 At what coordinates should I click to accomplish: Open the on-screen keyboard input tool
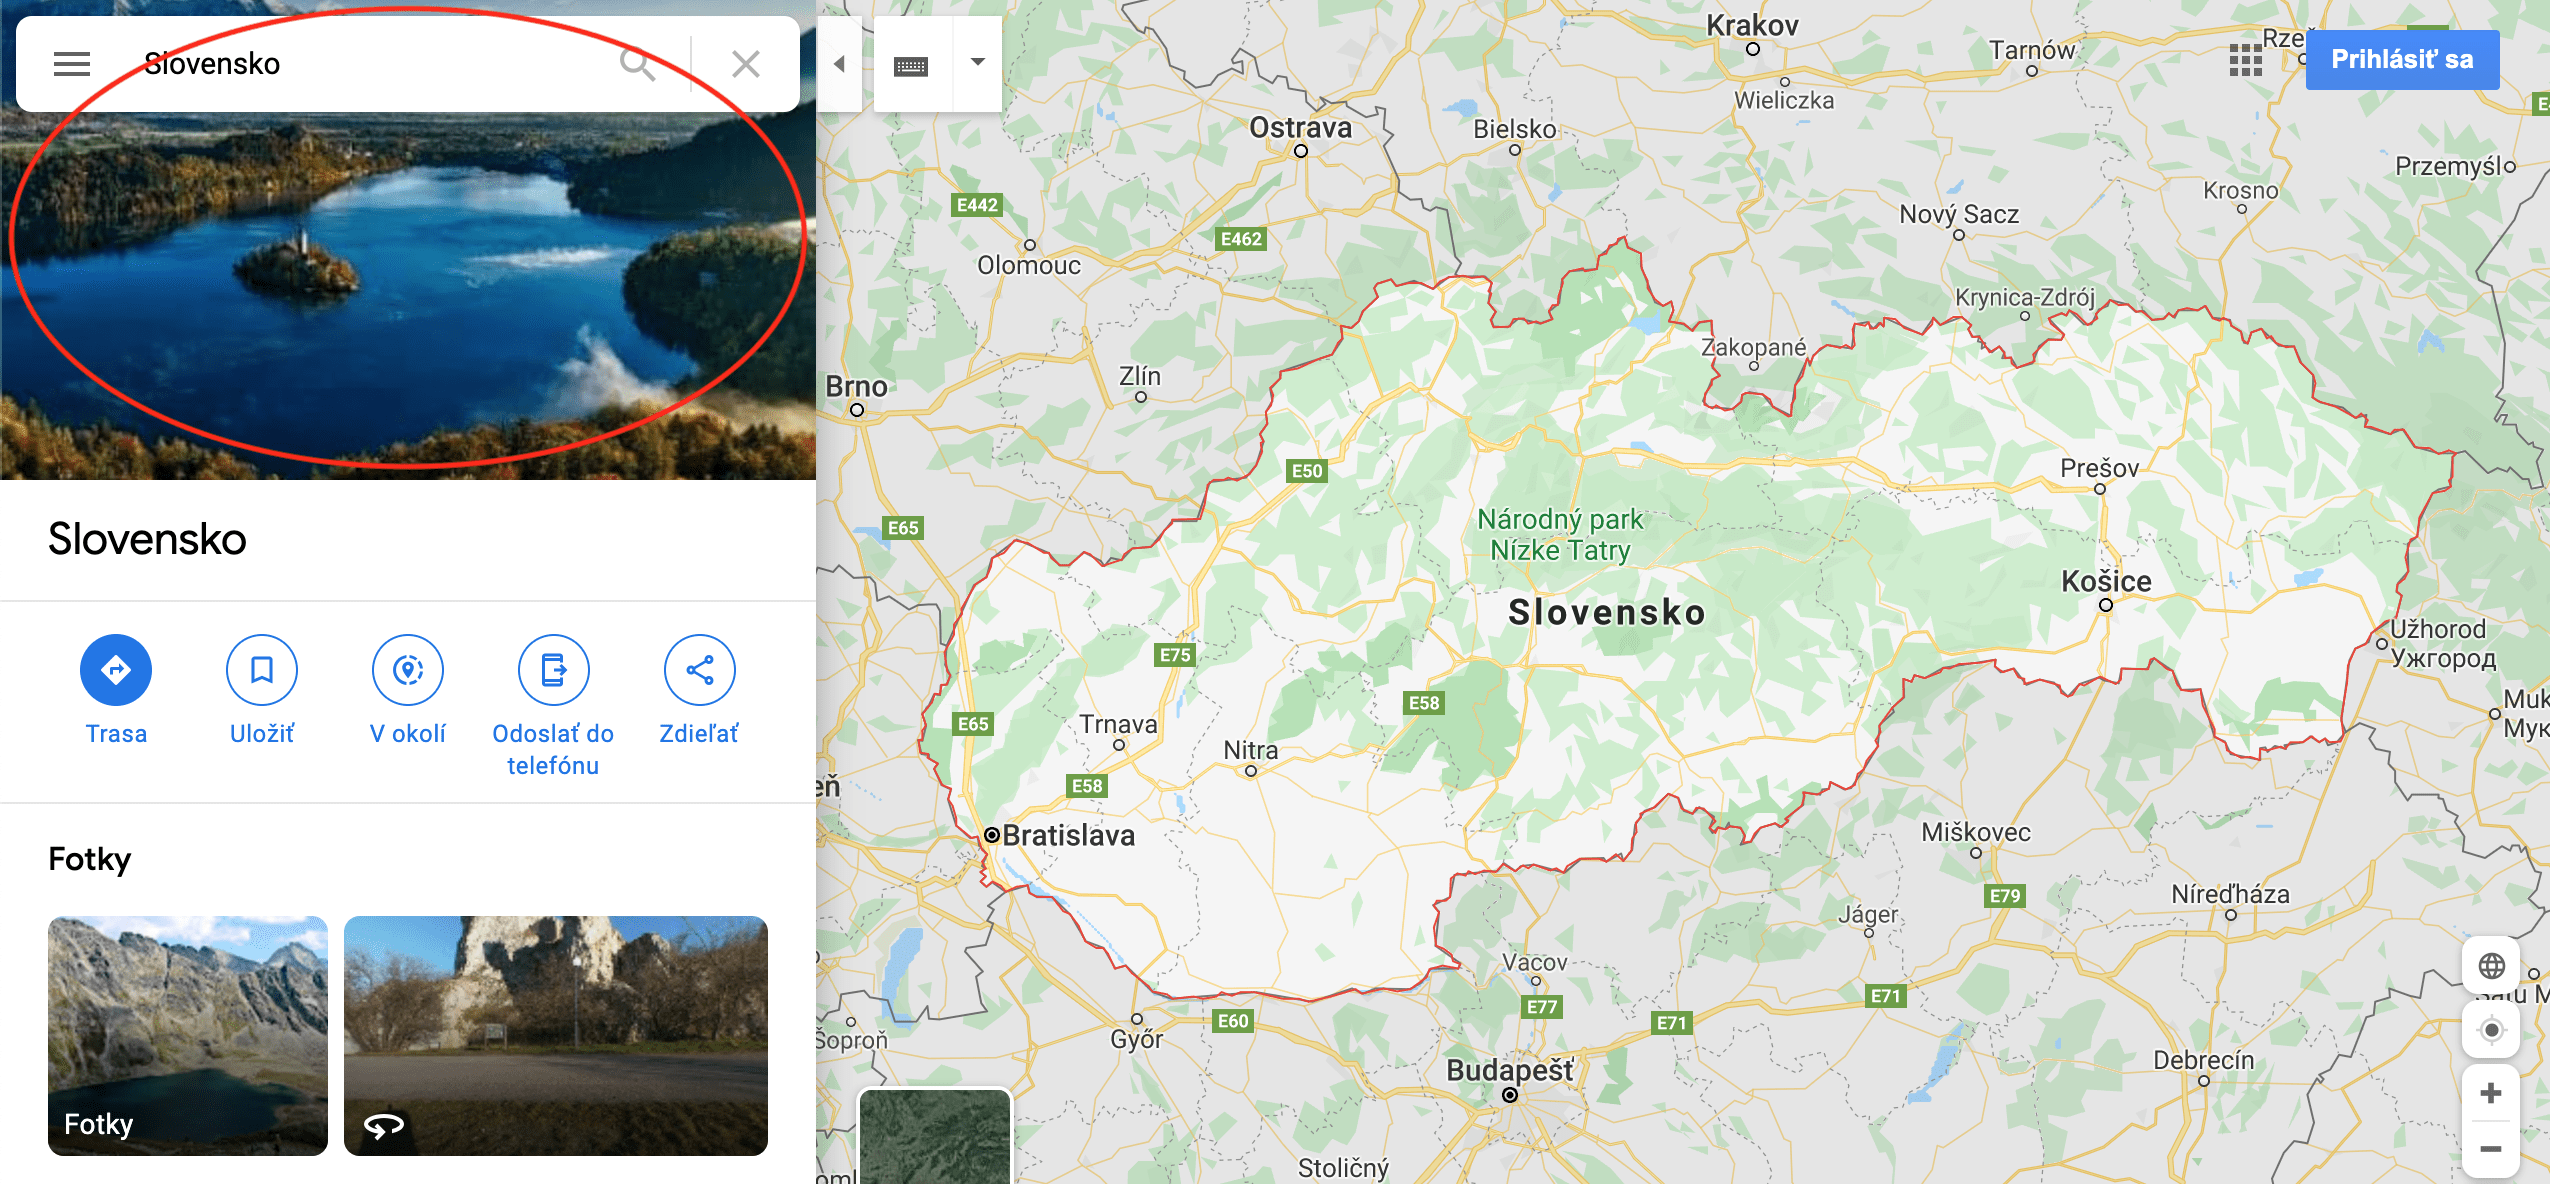pos(911,66)
